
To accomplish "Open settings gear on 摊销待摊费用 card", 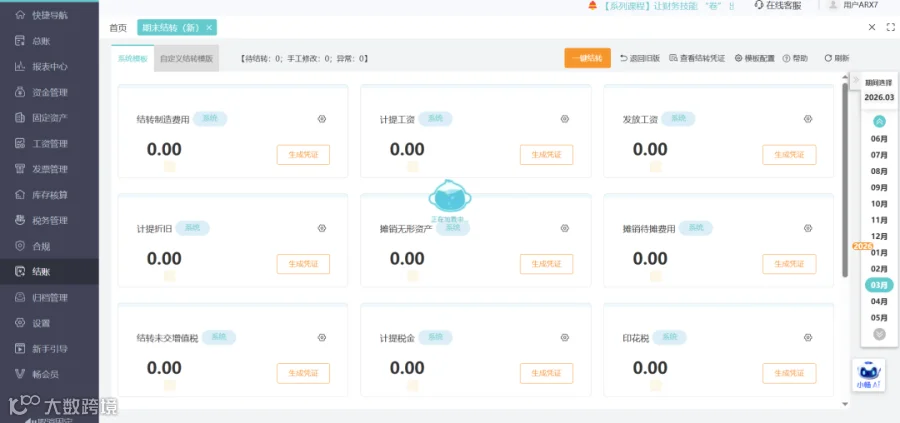I will tap(808, 228).
